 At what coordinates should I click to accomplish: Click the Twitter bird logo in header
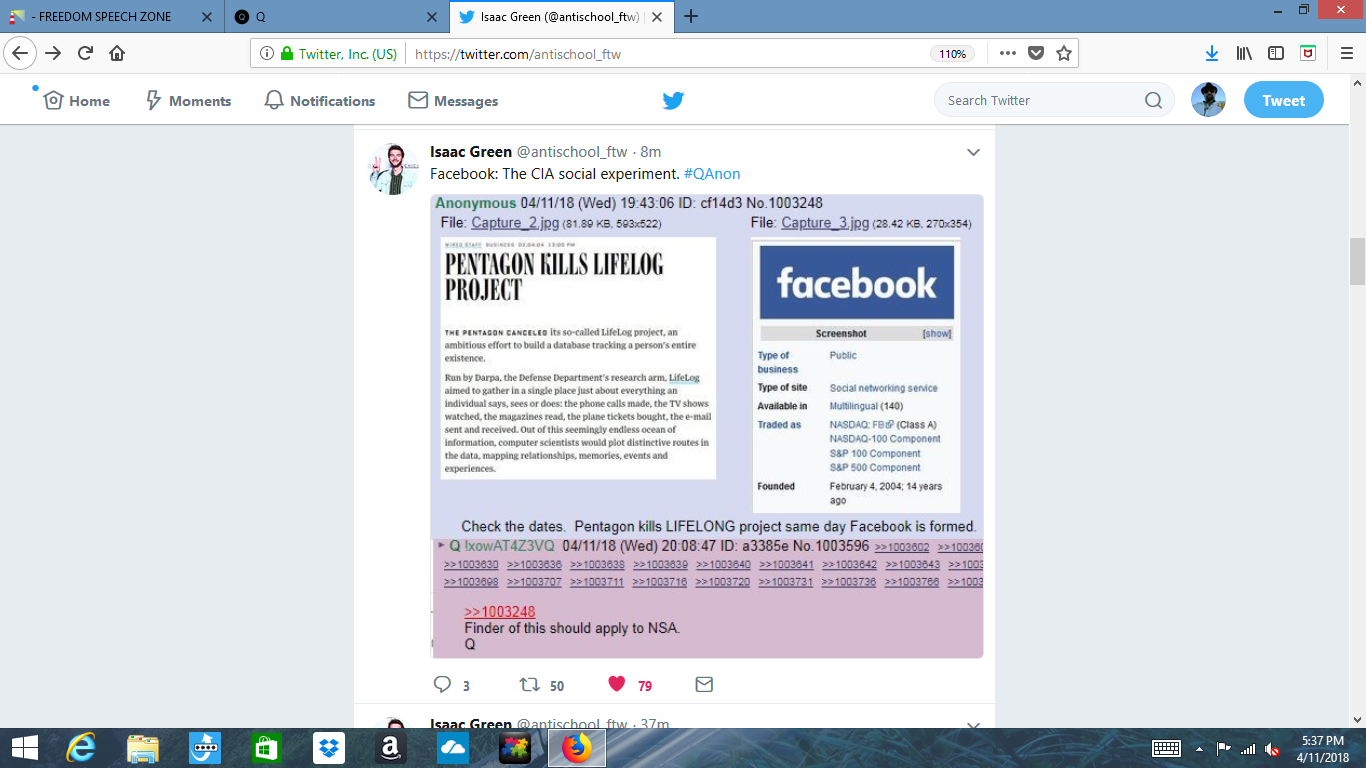pos(673,100)
